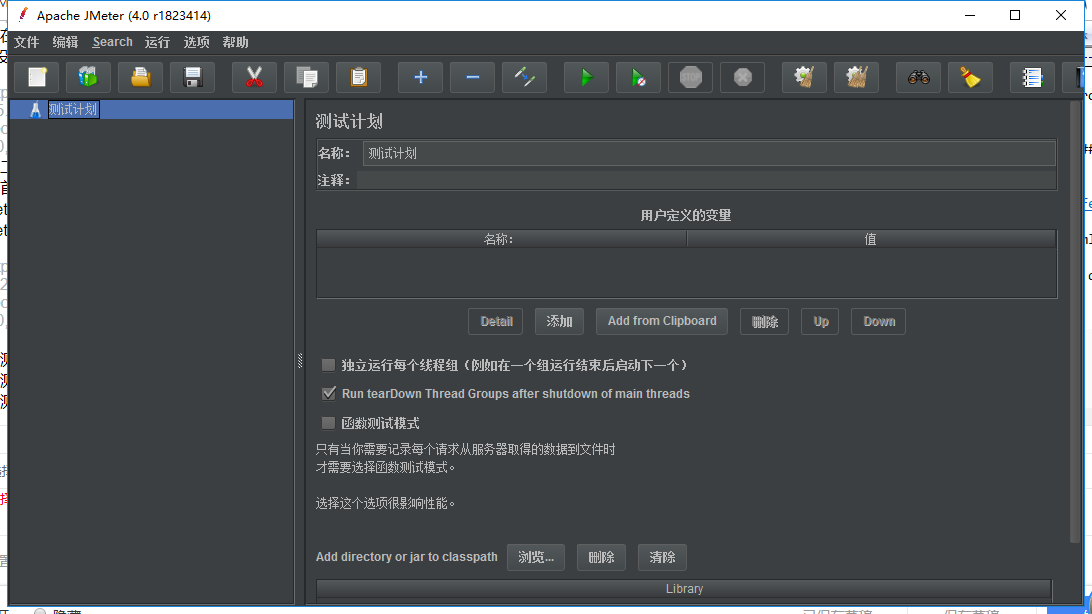
Task: Click the Open file folder icon
Action: tap(141, 77)
